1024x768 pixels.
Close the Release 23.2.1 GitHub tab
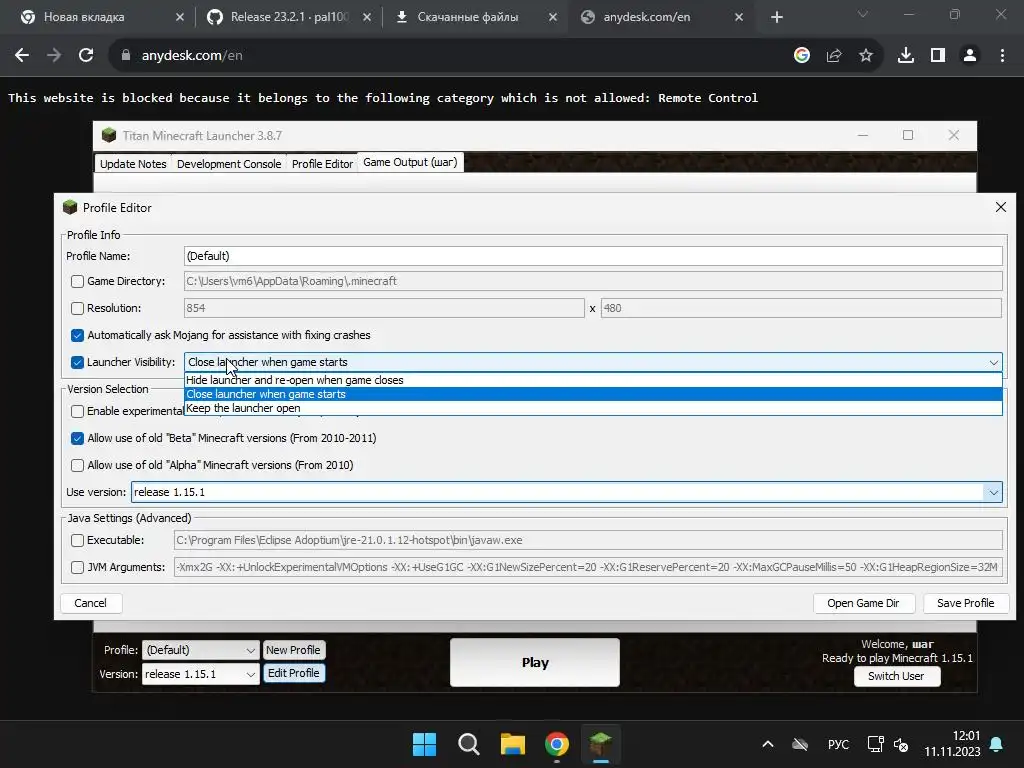[367, 17]
